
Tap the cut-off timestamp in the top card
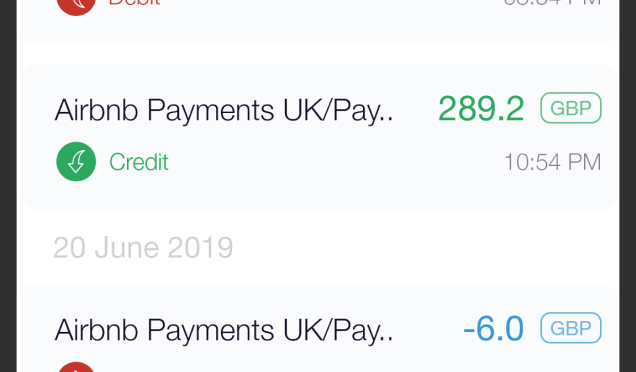552,3
